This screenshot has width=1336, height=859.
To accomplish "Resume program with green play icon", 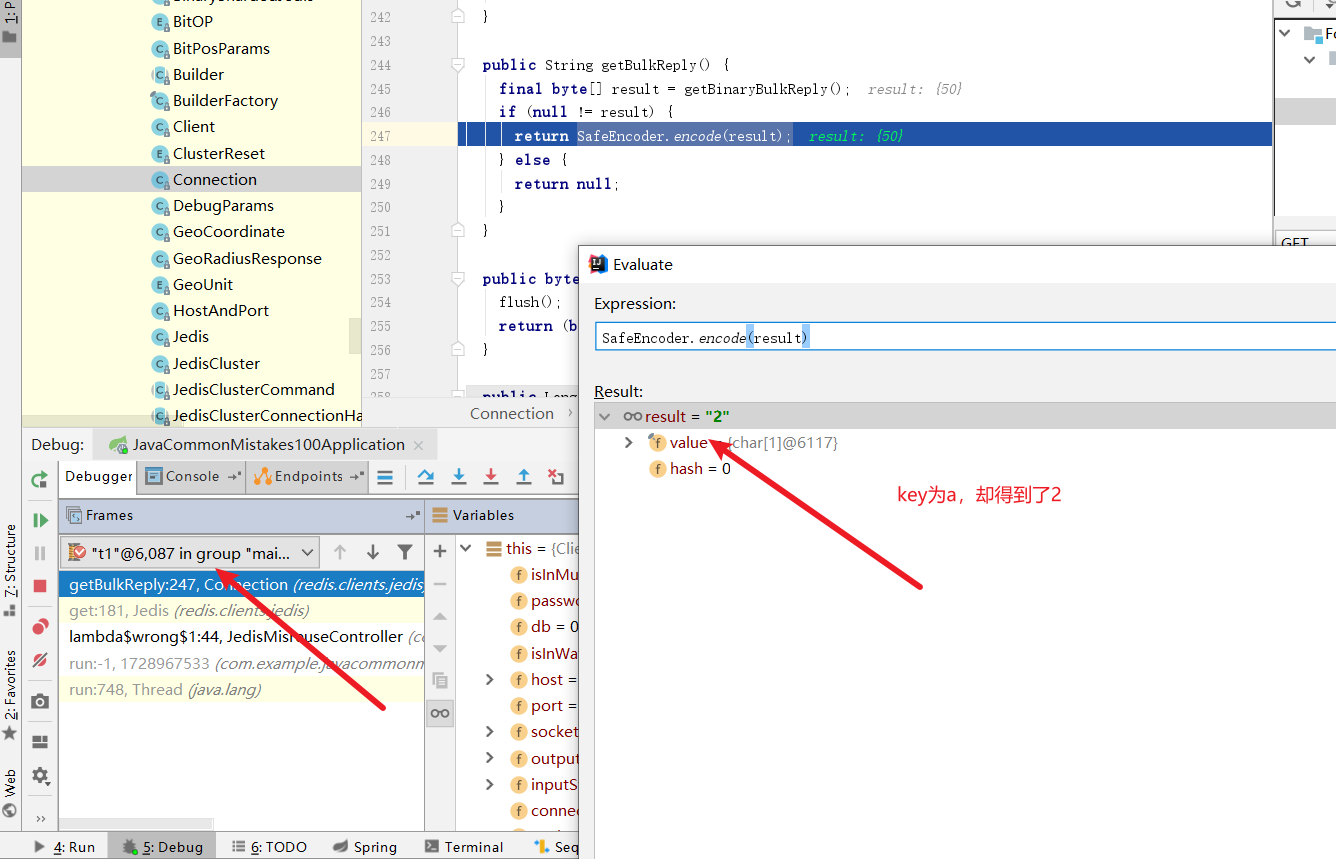I will 40,520.
